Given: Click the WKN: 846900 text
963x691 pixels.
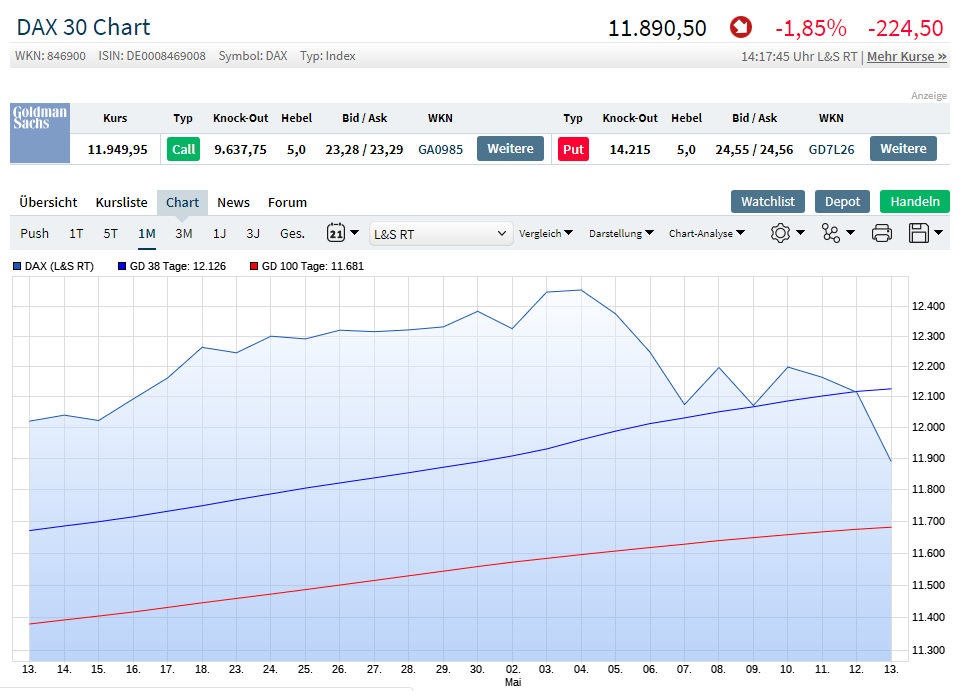Looking at the screenshot, I should (x=50, y=56).
